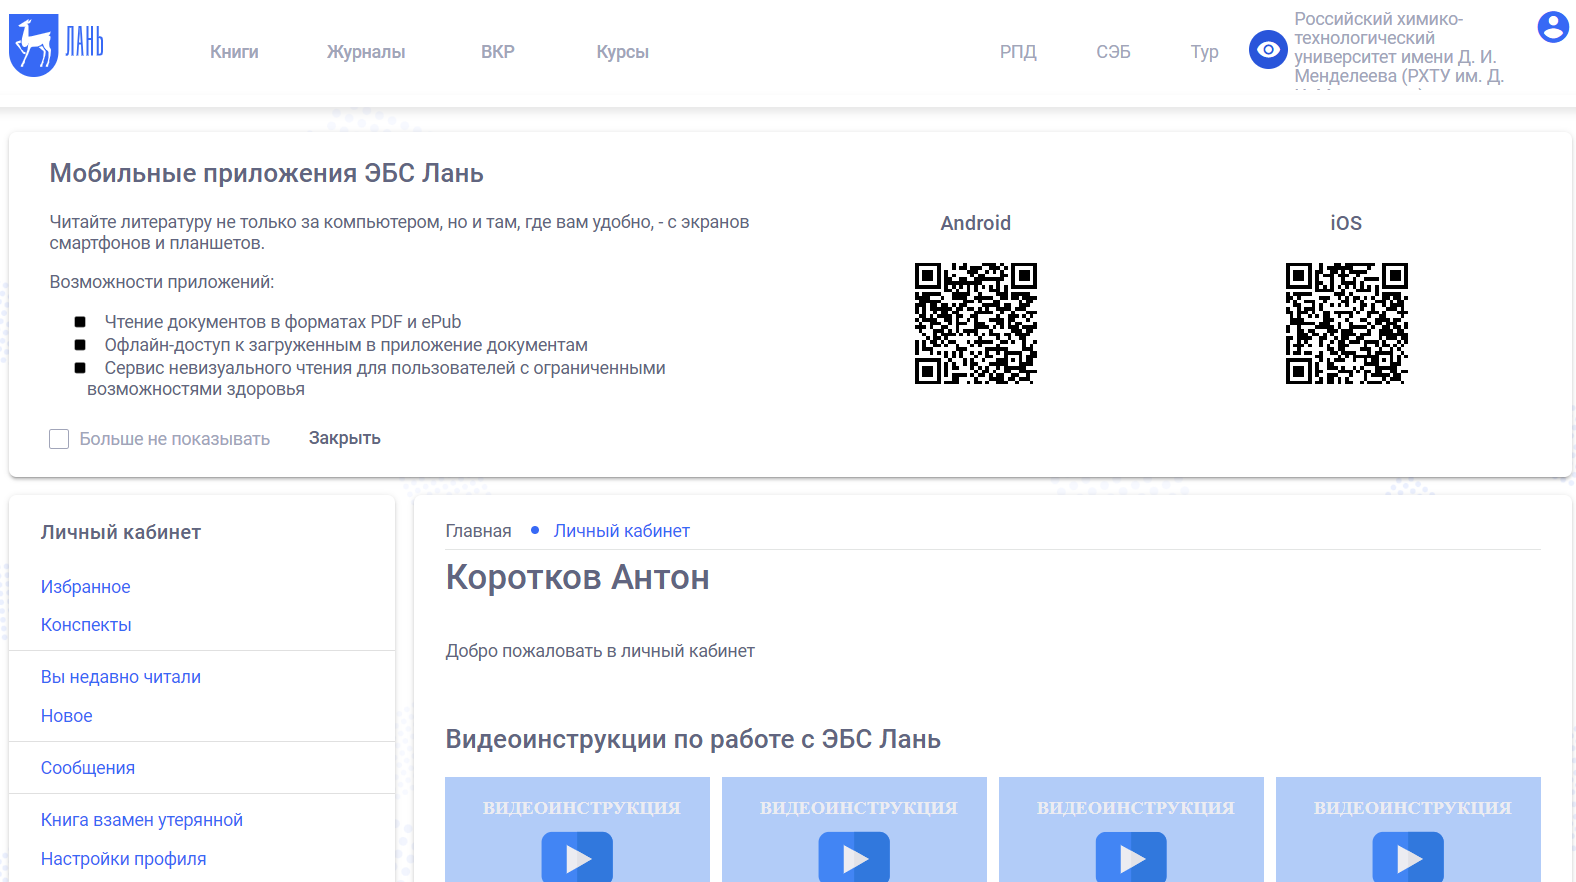
Task: Open the iOS QR code
Action: pos(1346,323)
